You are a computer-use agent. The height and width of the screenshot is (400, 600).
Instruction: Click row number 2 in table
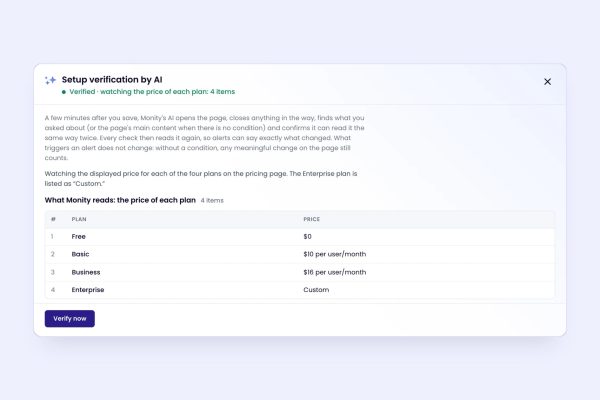[52, 254]
